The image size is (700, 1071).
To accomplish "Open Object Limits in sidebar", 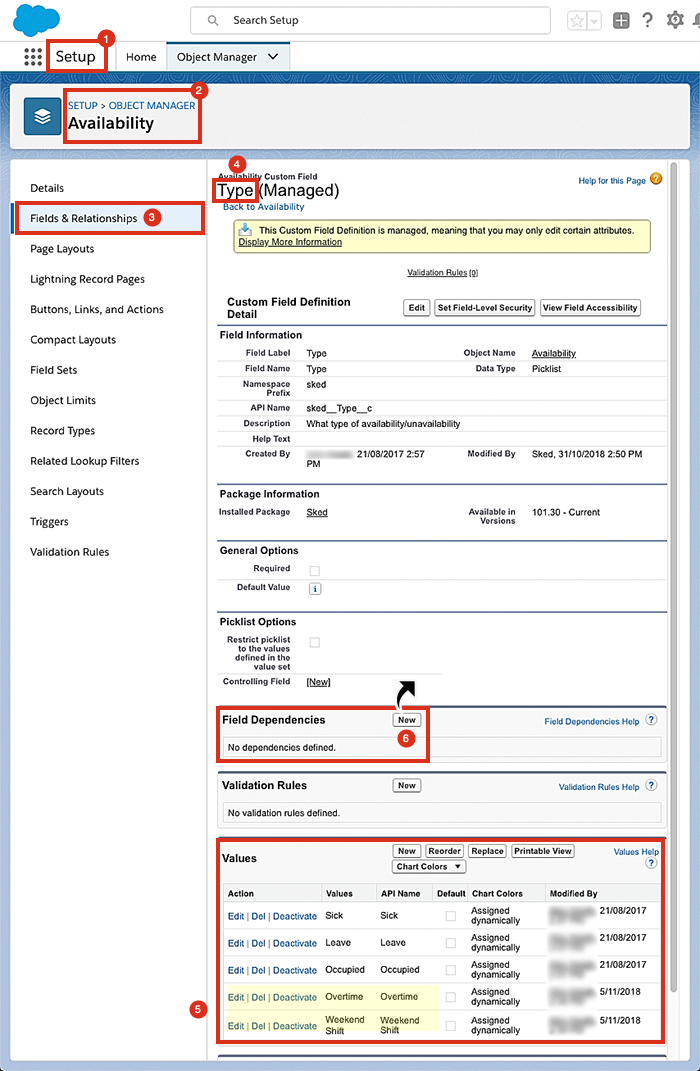I will point(63,400).
